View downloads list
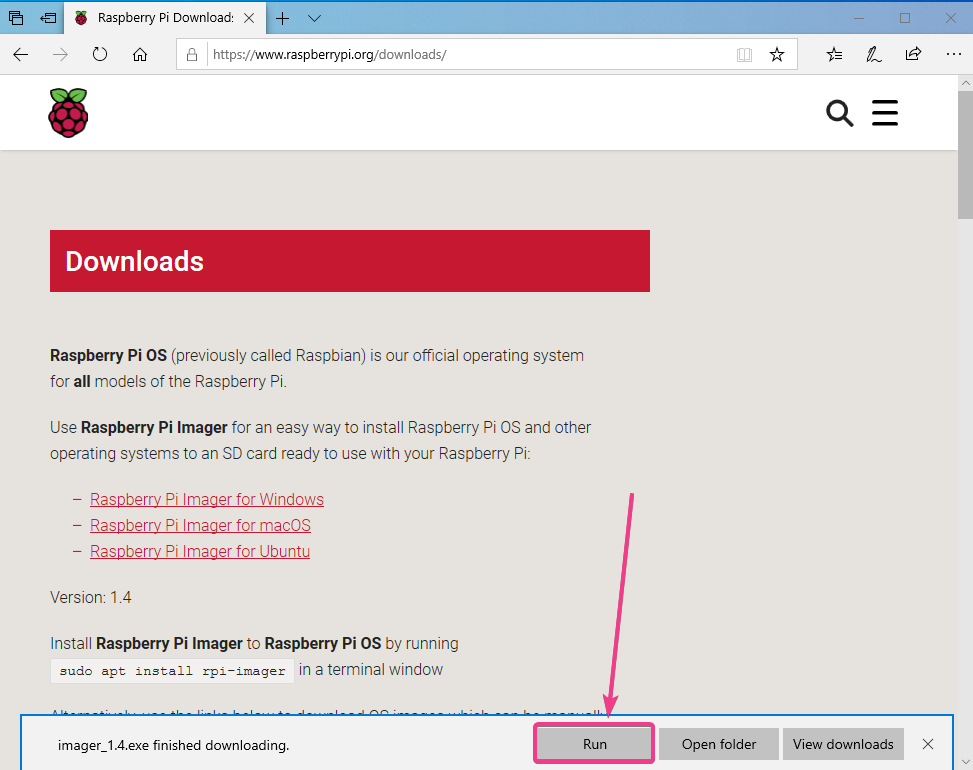The height and width of the screenshot is (770, 973). click(843, 744)
